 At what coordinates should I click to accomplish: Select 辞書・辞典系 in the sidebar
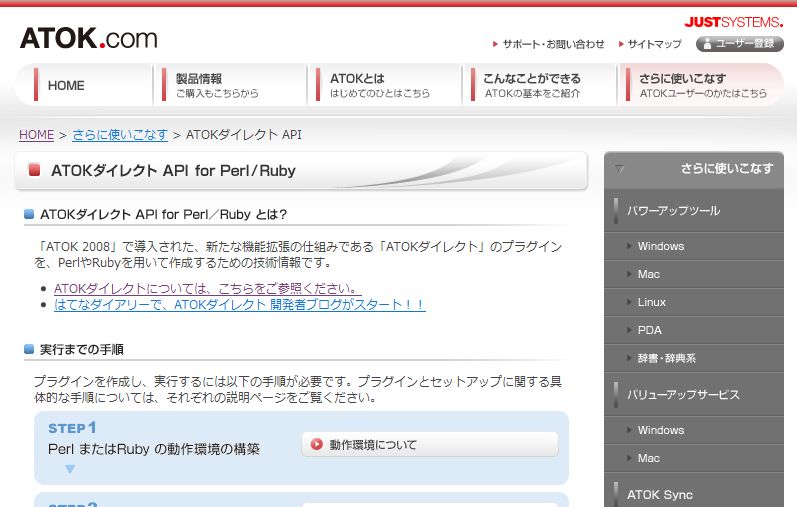694,358
